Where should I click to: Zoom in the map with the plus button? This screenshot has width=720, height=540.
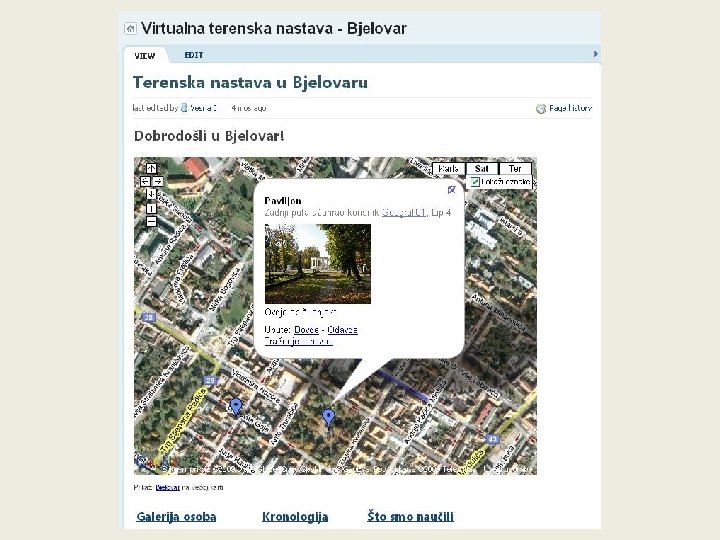pyautogui.click(x=151, y=208)
